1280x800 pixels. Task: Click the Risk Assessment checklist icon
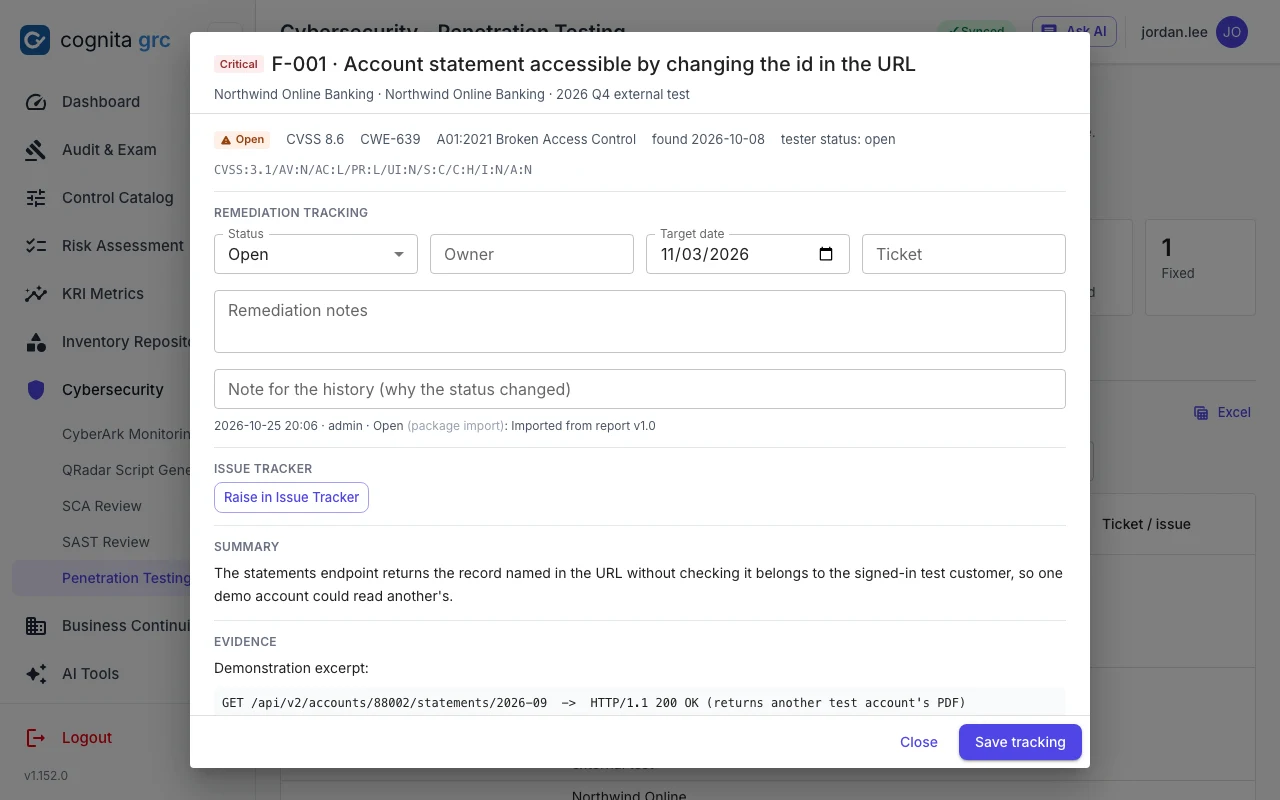point(36,246)
